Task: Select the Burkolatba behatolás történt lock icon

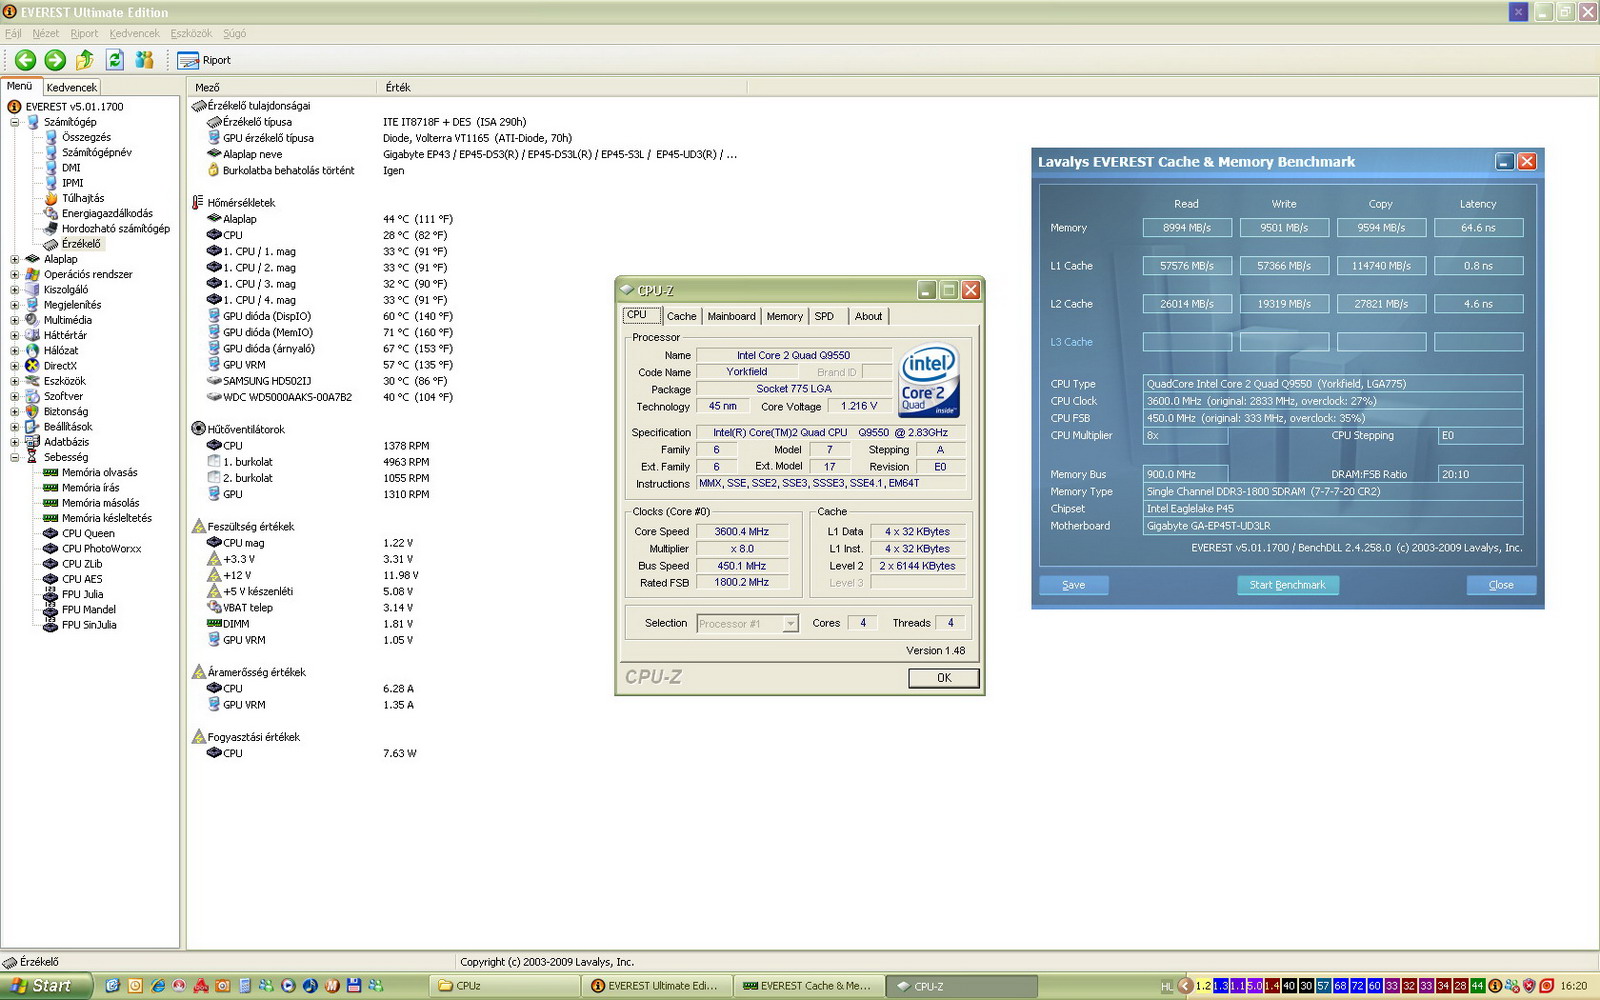Action: tap(213, 170)
